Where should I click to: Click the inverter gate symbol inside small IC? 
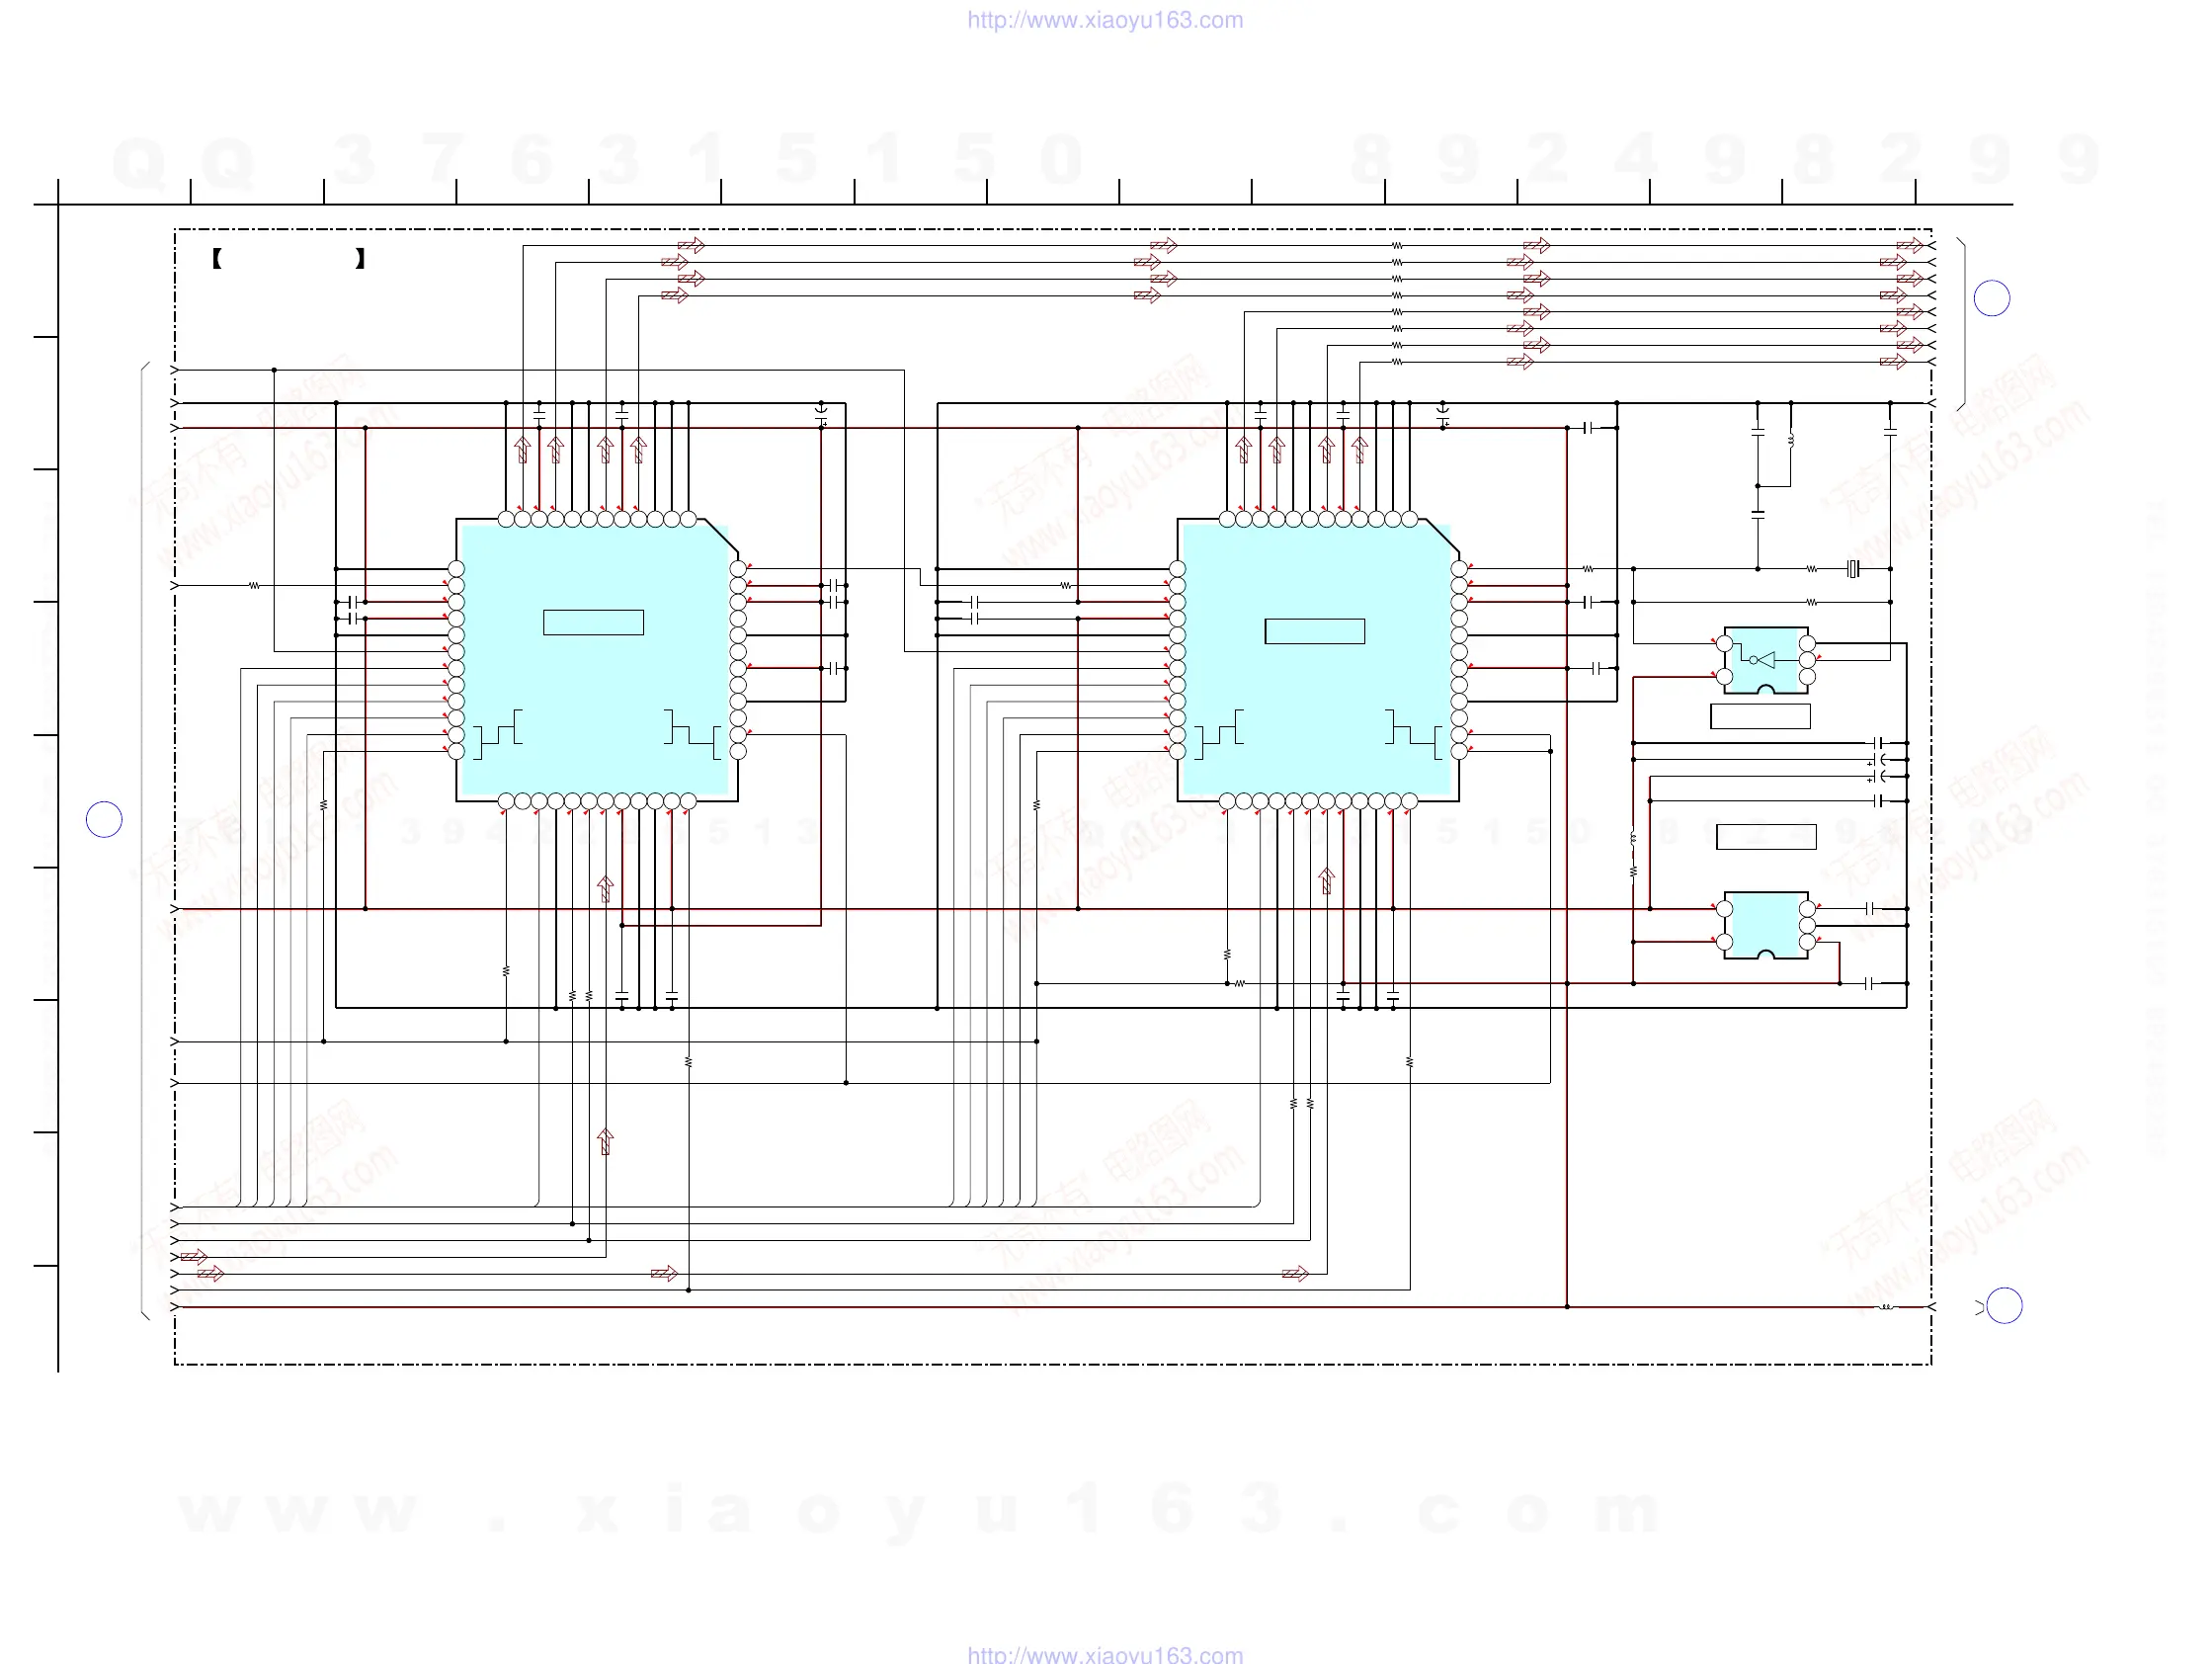[x=1765, y=660]
